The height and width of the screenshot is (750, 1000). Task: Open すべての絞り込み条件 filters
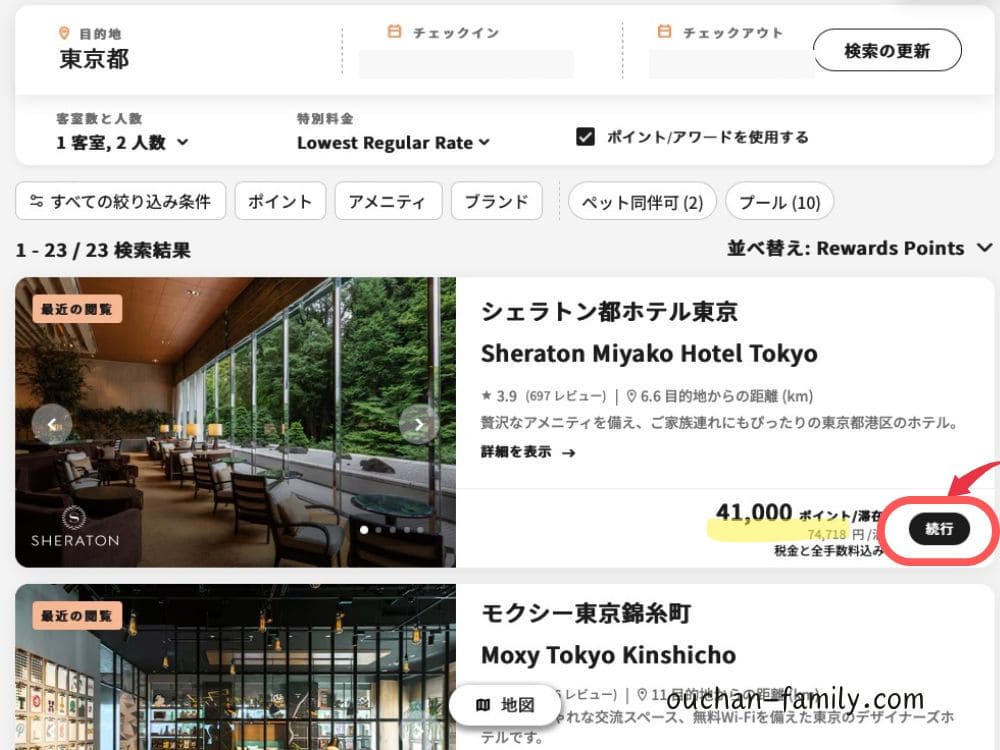121,202
